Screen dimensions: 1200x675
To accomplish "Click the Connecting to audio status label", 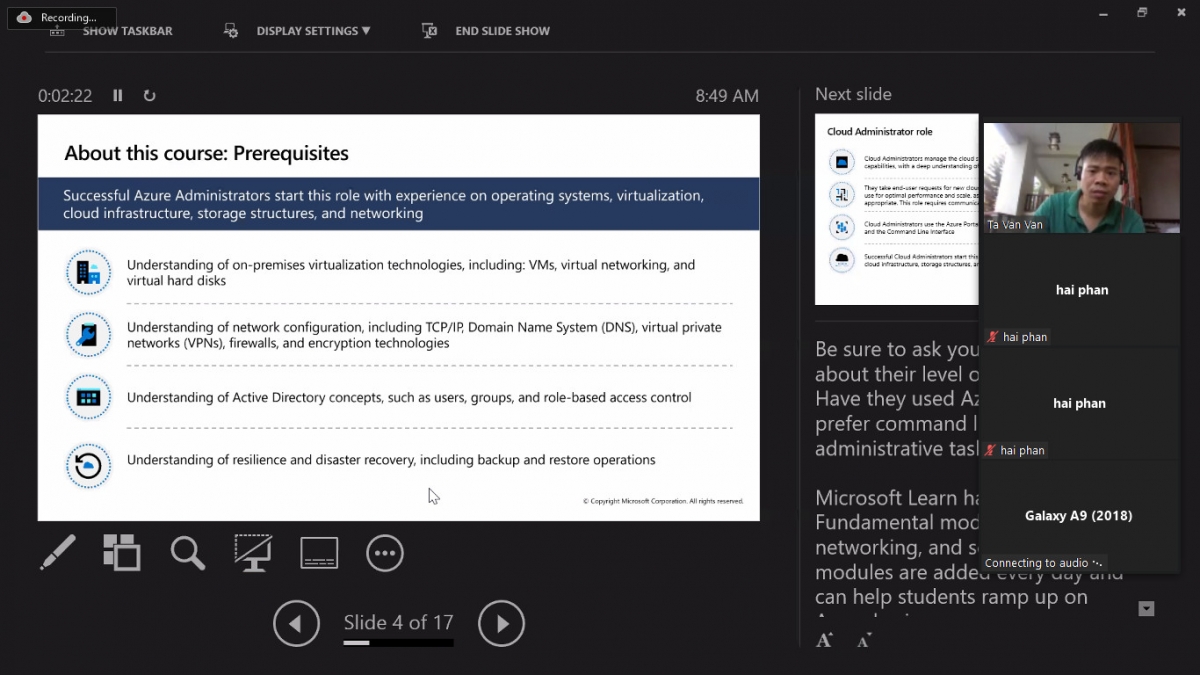I will click(x=1044, y=563).
